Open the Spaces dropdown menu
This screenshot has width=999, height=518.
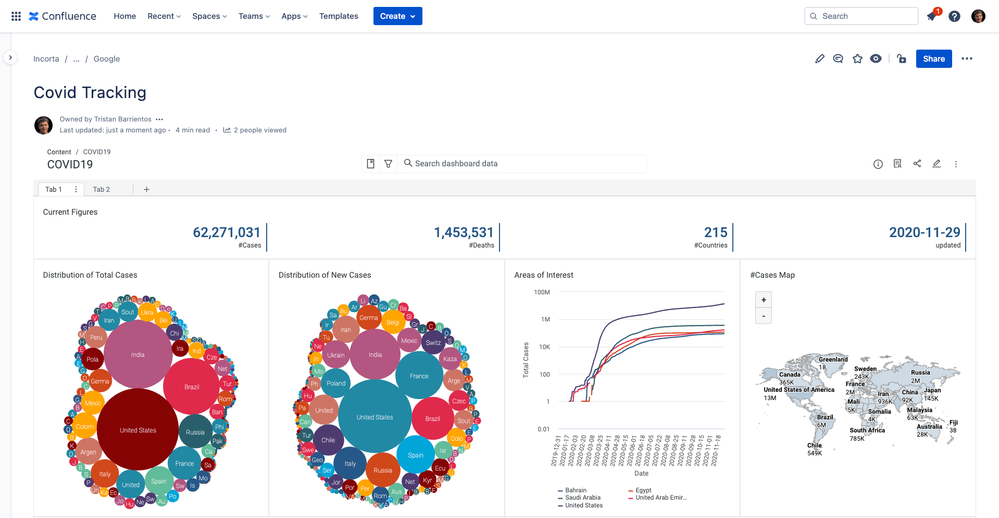click(x=210, y=16)
